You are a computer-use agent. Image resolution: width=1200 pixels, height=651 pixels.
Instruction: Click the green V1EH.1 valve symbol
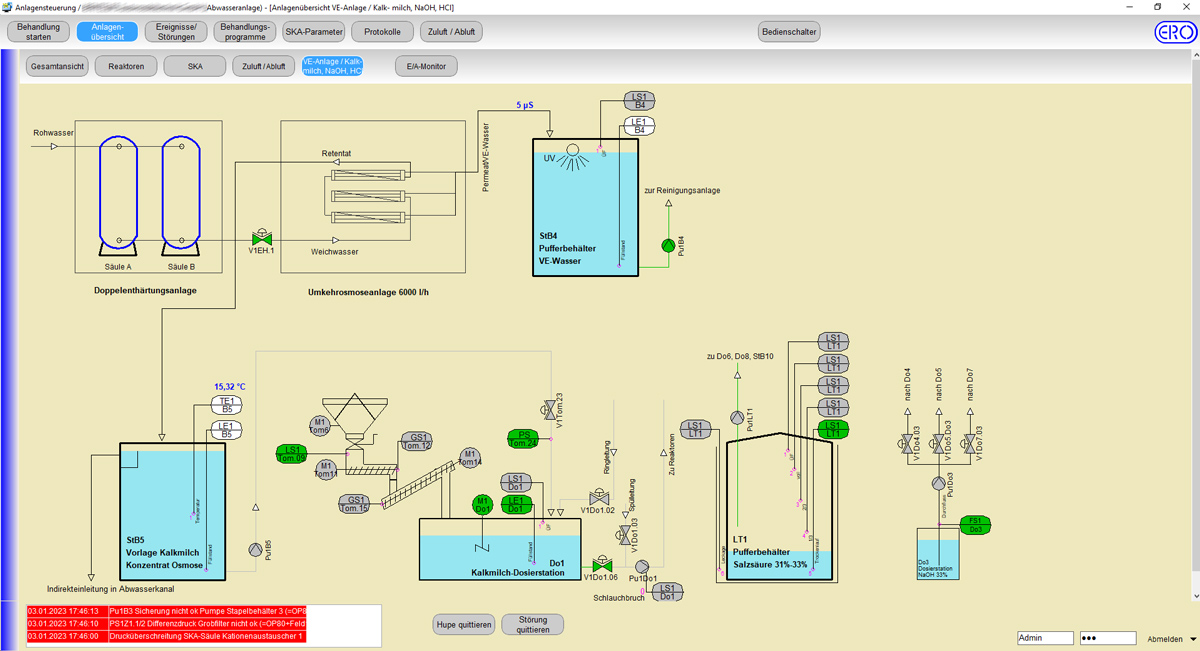(262, 238)
